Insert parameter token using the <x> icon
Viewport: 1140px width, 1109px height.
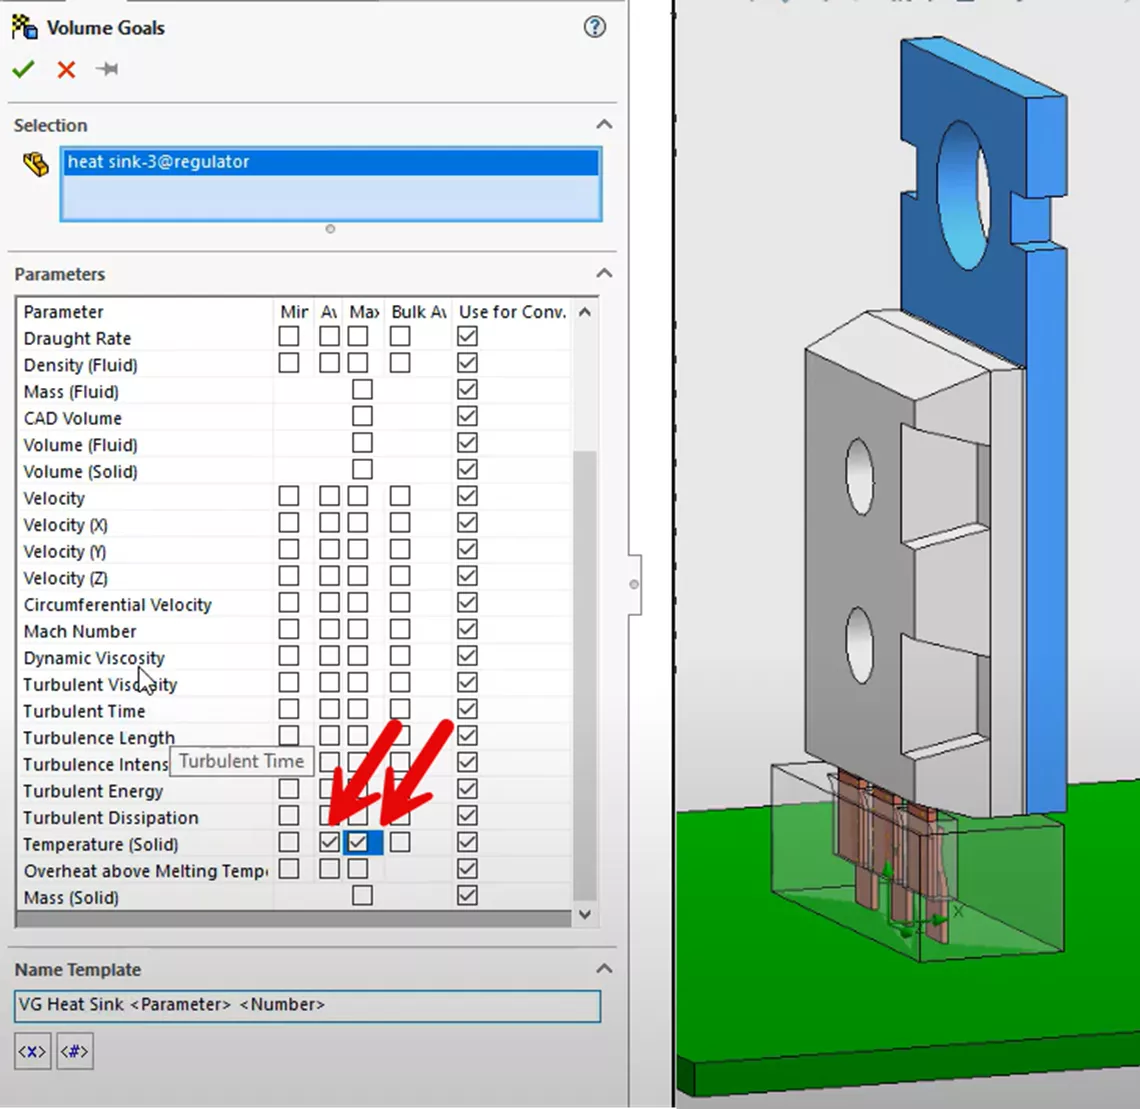pyautogui.click(x=31, y=1051)
